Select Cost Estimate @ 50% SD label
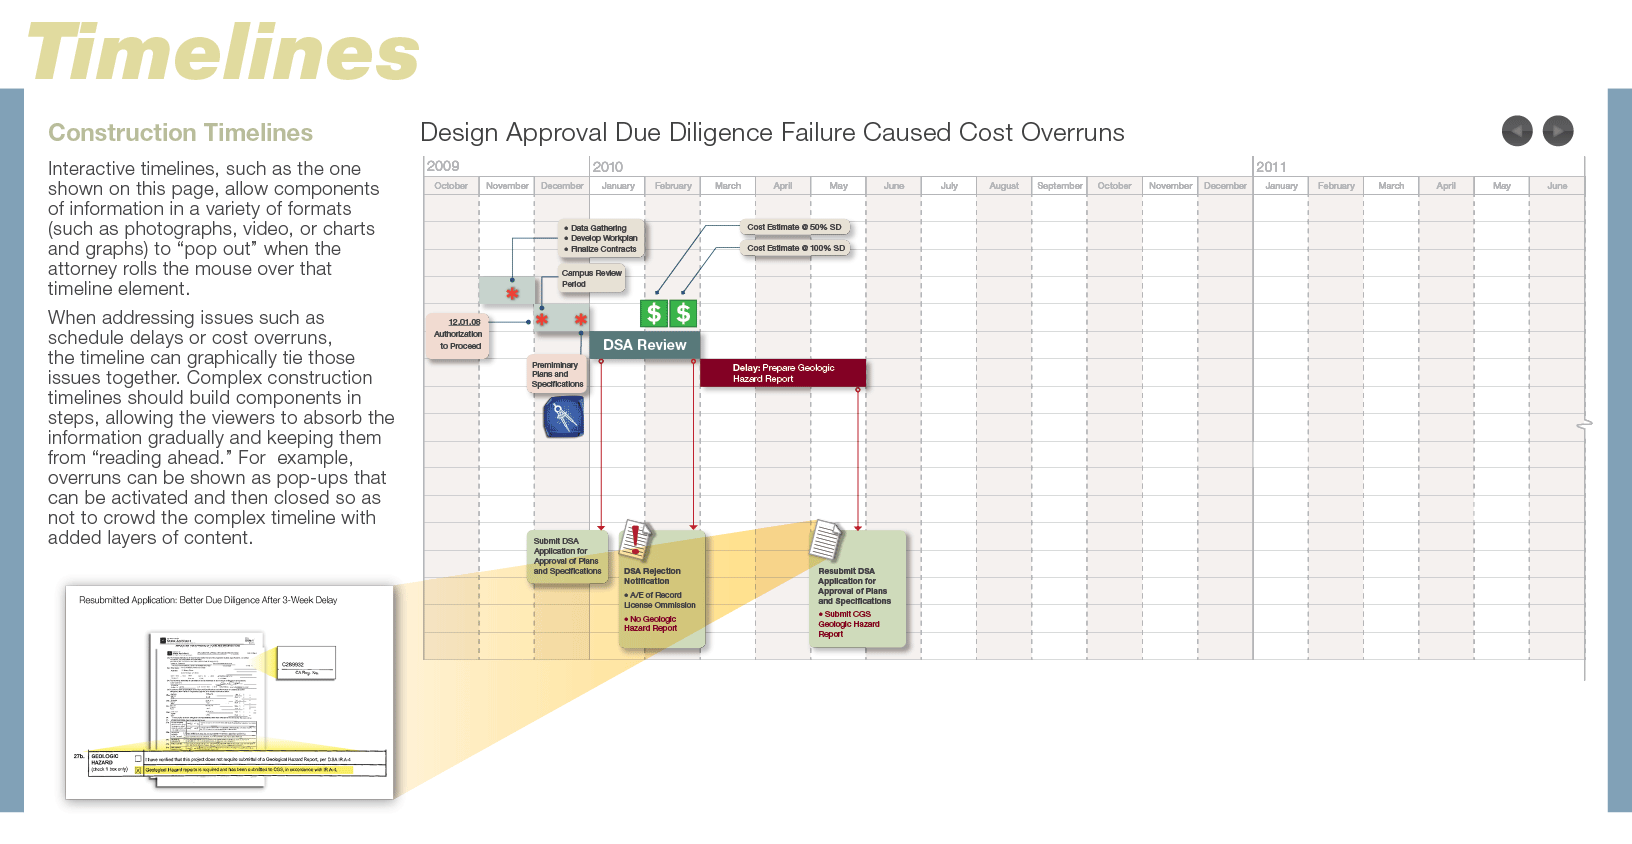Screen dimensions: 1632x844 [x=794, y=227]
